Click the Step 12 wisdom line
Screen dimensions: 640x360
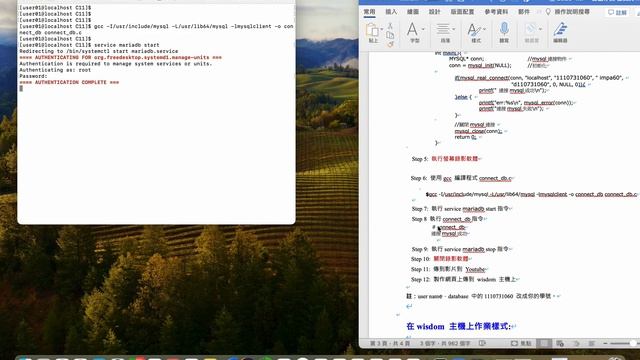pos(465,280)
